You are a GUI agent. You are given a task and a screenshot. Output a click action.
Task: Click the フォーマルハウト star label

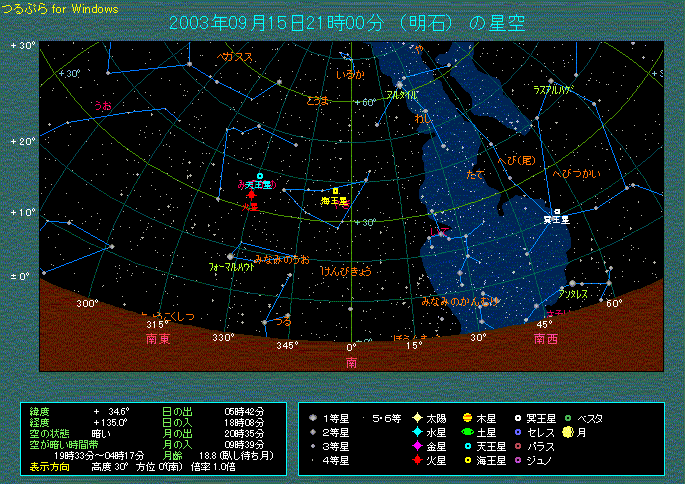pos(230,269)
